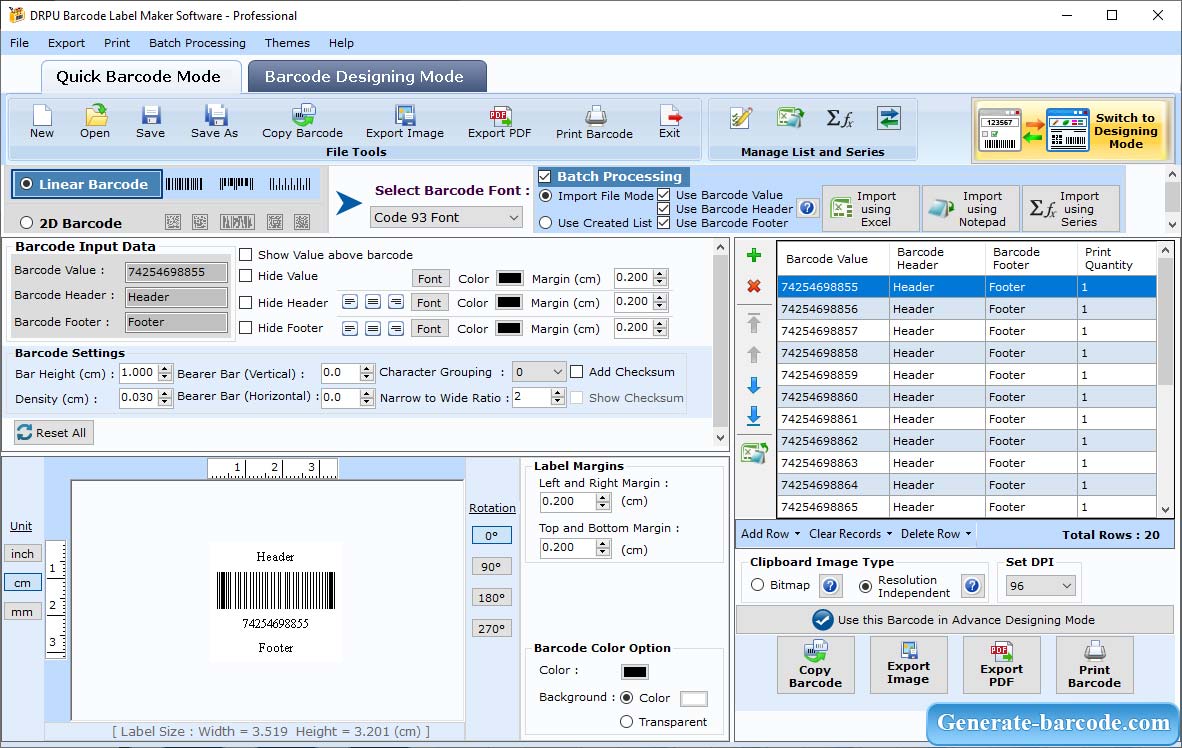The image size is (1182, 748).
Task: Open the Barcode Color Option color swatch
Action: pyautogui.click(x=635, y=672)
